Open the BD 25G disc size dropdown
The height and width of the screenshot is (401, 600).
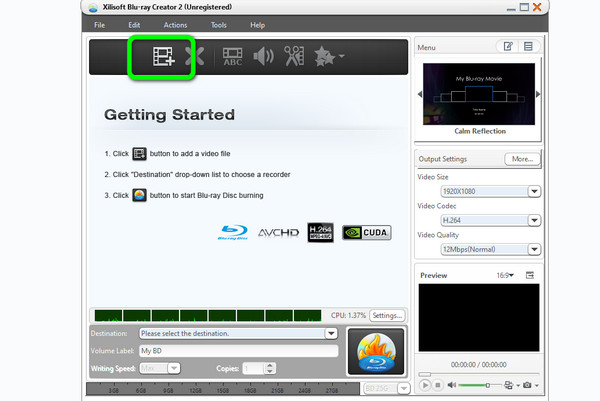click(403, 389)
